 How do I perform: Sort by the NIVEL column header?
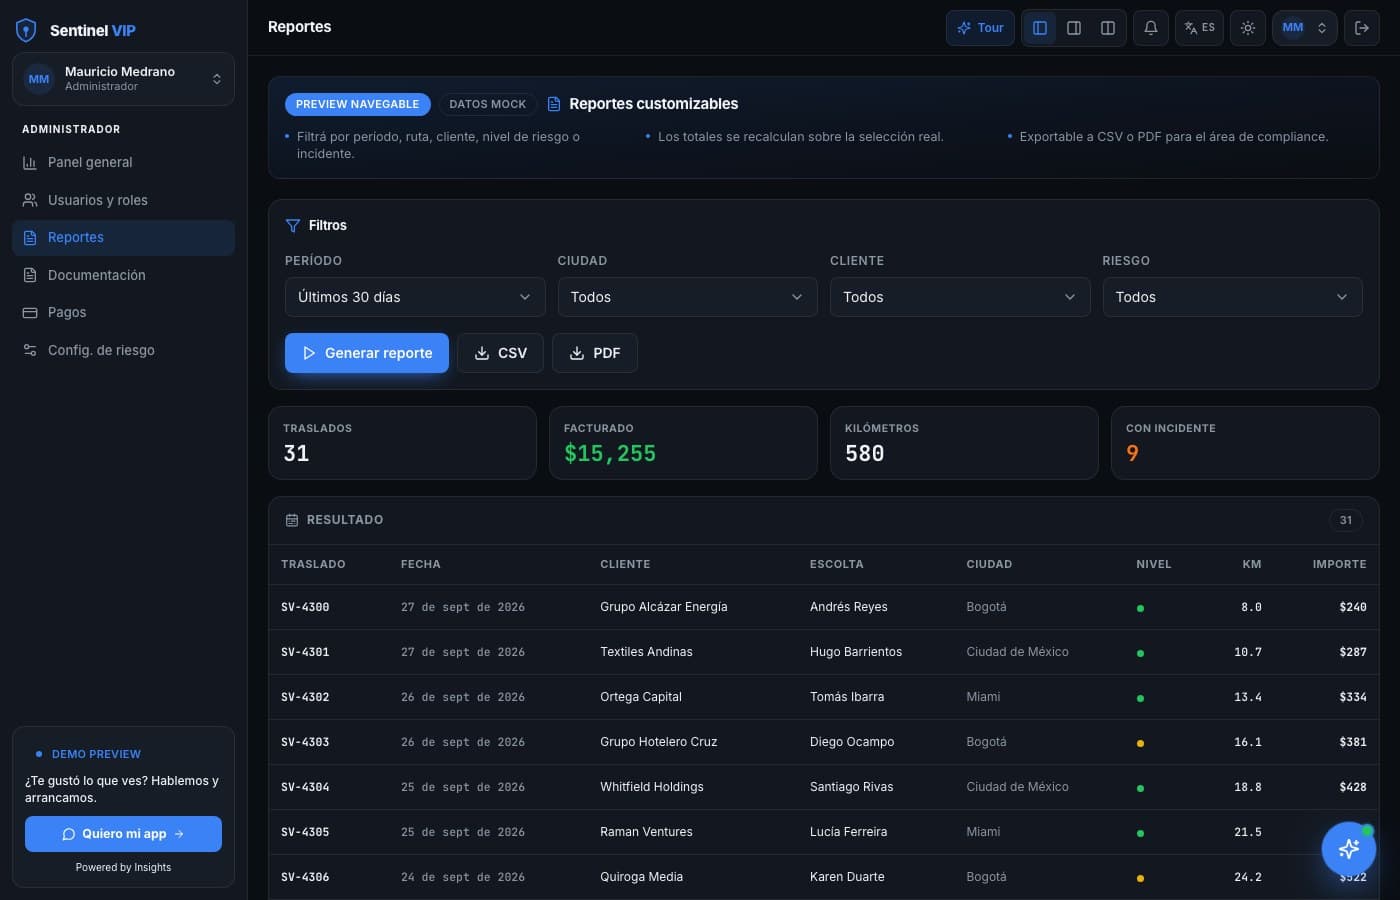click(1153, 564)
